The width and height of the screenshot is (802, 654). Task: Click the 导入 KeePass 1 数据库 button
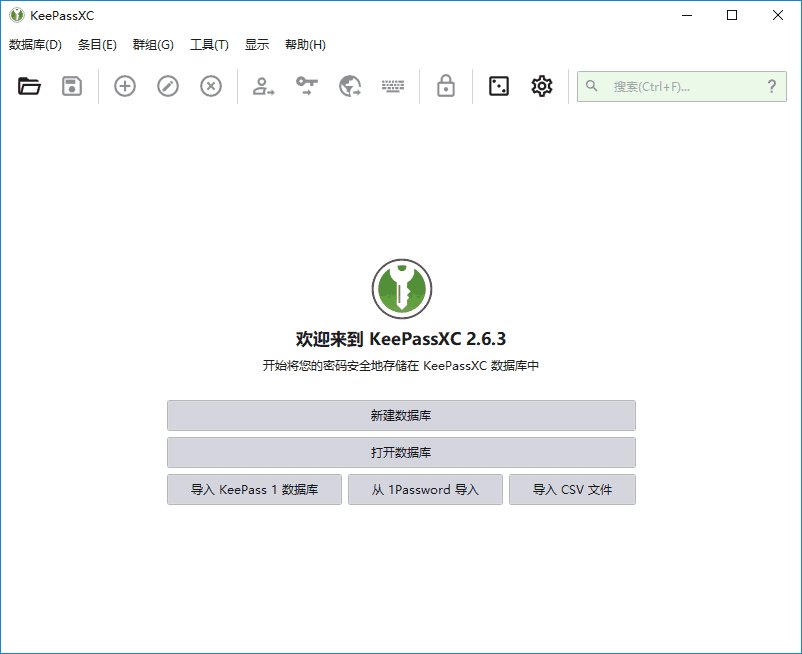tap(254, 489)
